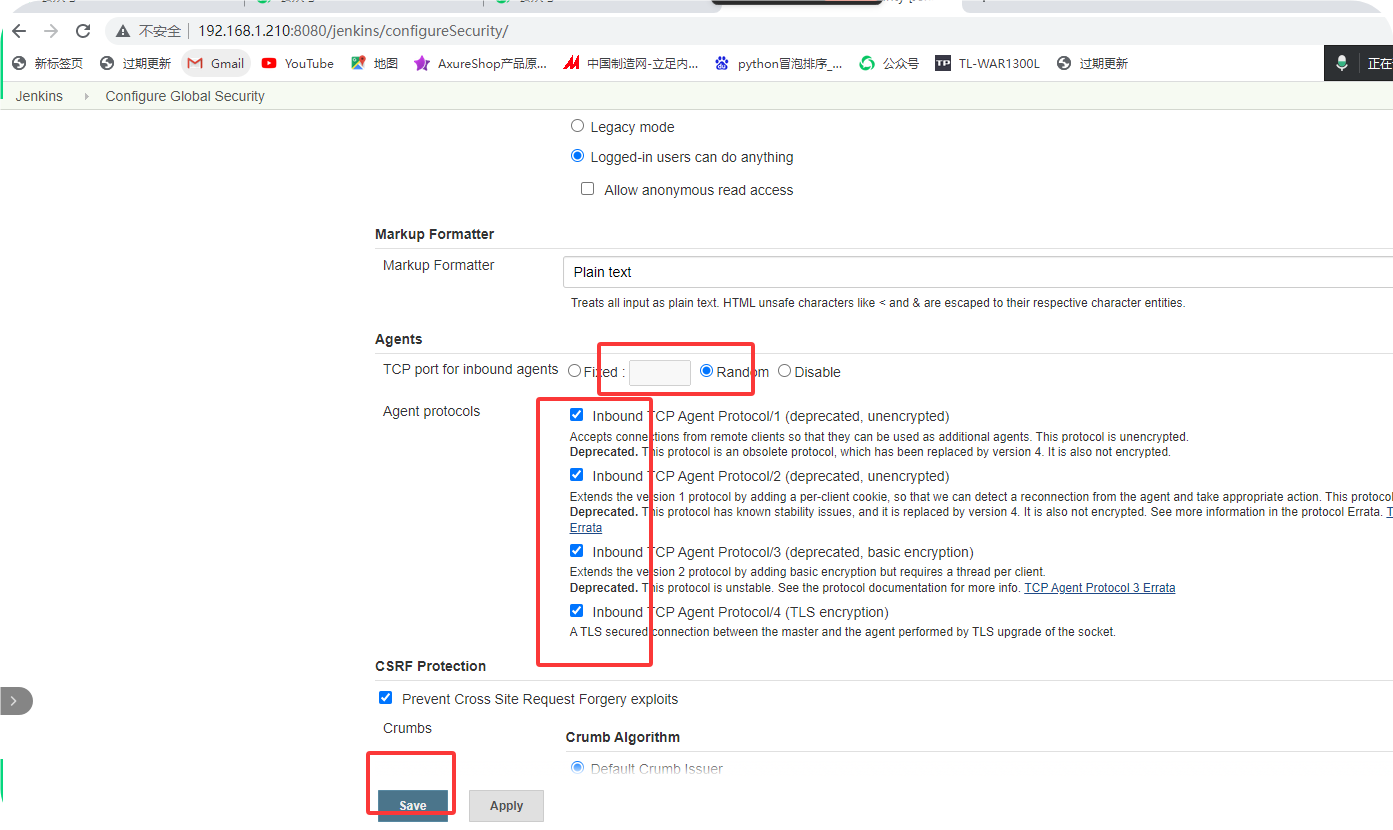1393x830 pixels.
Task: Enable Allow anonymous read access
Action: click(x=588, y=189)
